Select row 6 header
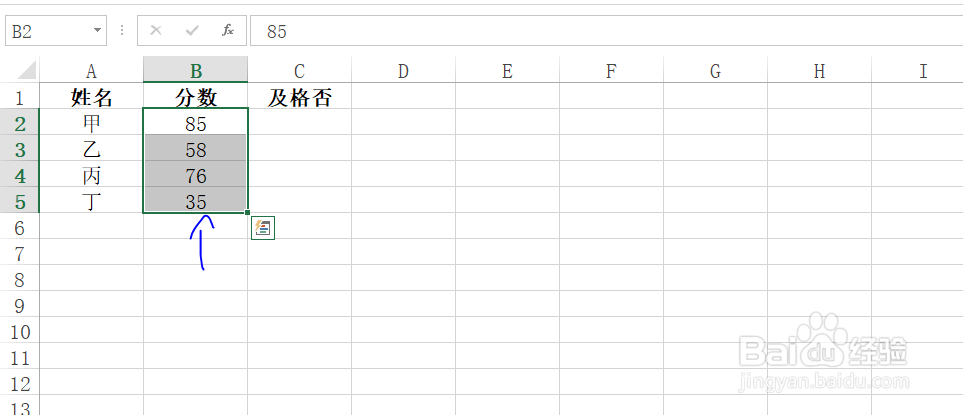 [20, 226]
